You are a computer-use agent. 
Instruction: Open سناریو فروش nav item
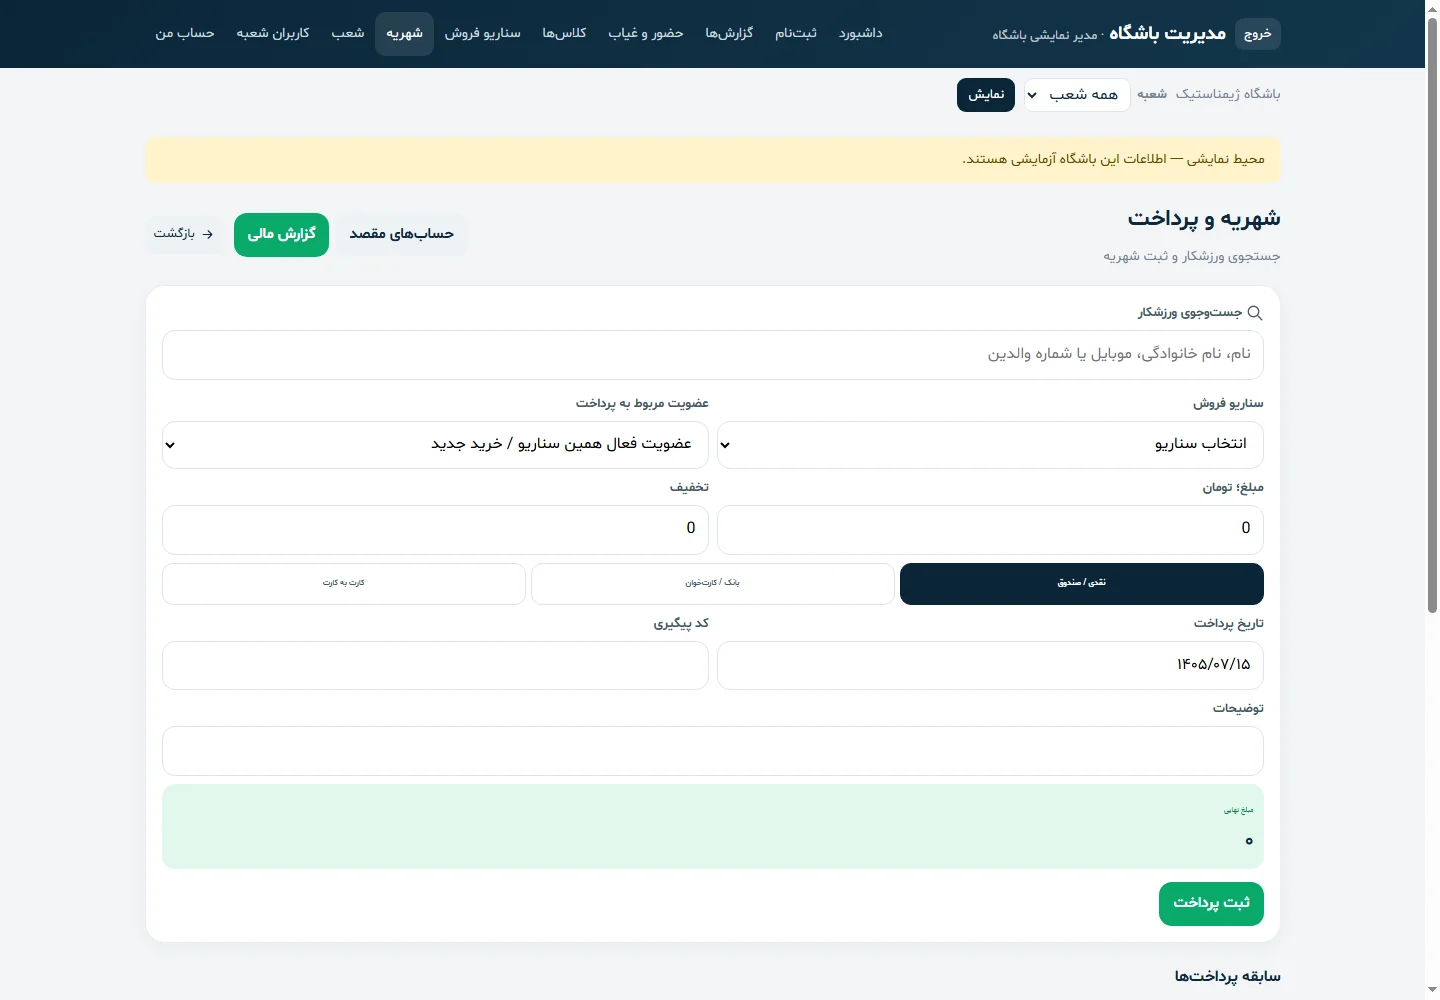point(483,34)
